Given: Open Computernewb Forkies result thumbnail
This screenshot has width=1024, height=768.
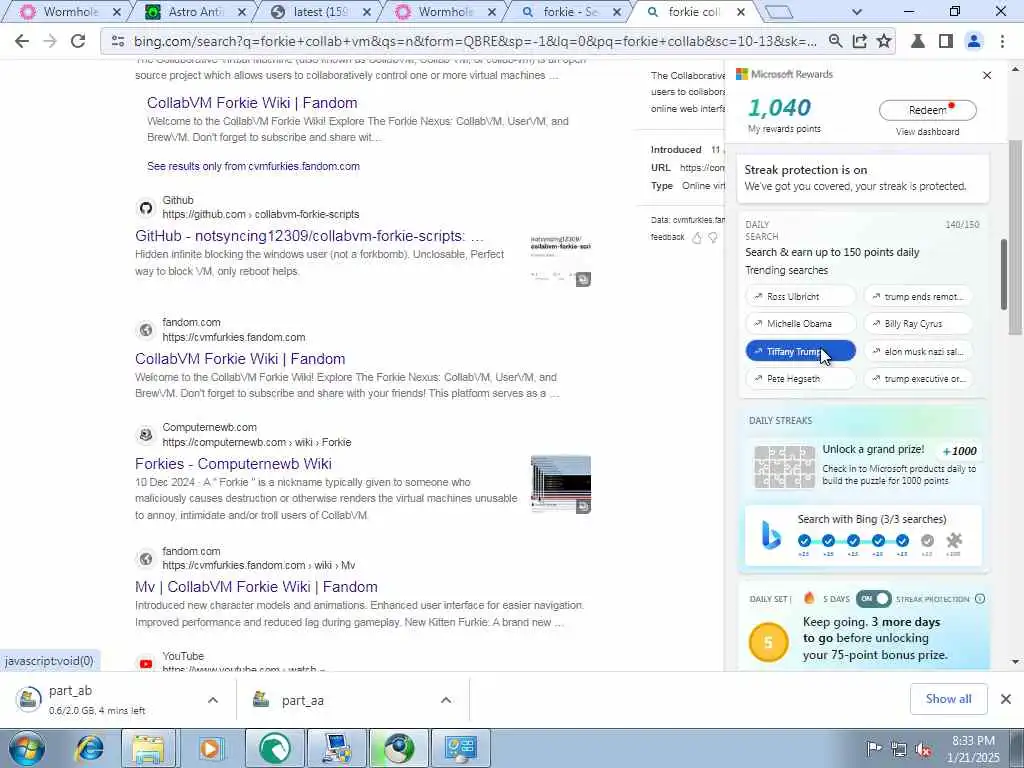Looking at the screenshot, I should pyautogui.click(x=560, y=485).
